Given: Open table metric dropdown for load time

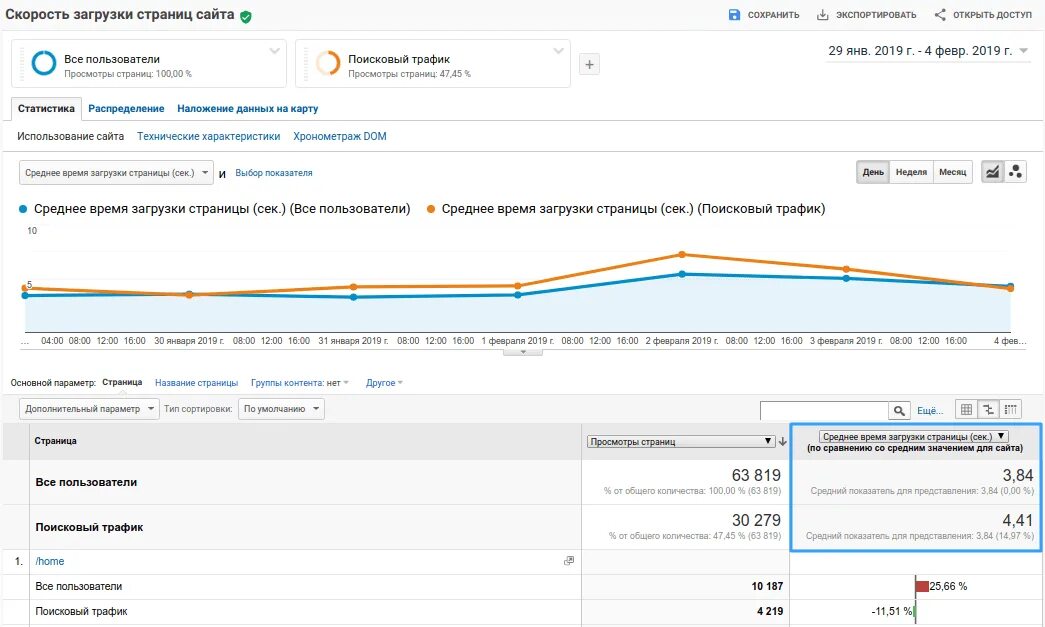Looking at the screenshot, I should [x=914, y=436].
